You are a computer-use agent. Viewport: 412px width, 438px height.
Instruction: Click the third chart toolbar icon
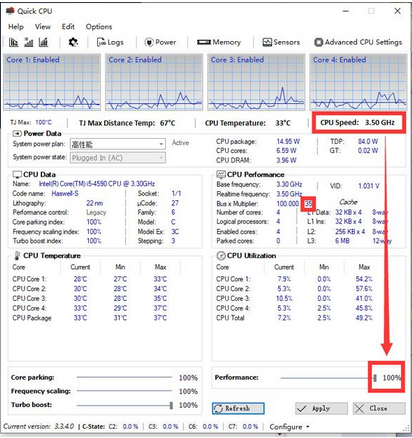point(43,42)
